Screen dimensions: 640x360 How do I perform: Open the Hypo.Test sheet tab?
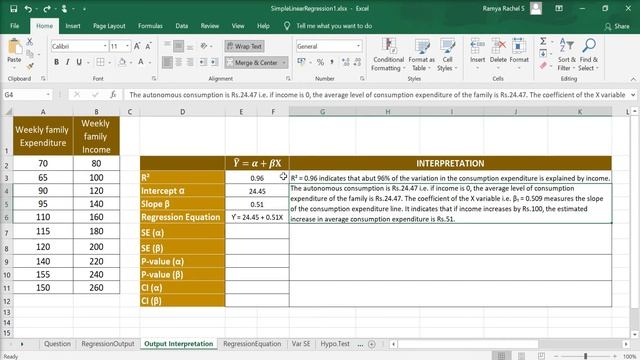click(x=335, y=344)
